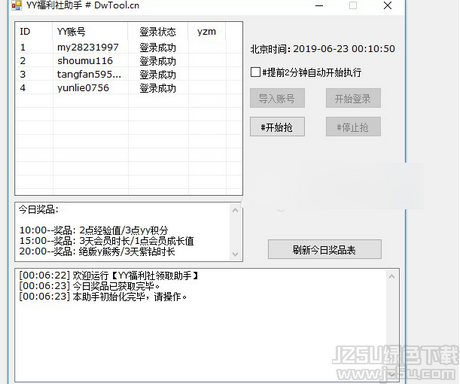Click ID cell 1 in account table
The height and width of the screenshot is (384, 460).
click(x=23, y=48)
